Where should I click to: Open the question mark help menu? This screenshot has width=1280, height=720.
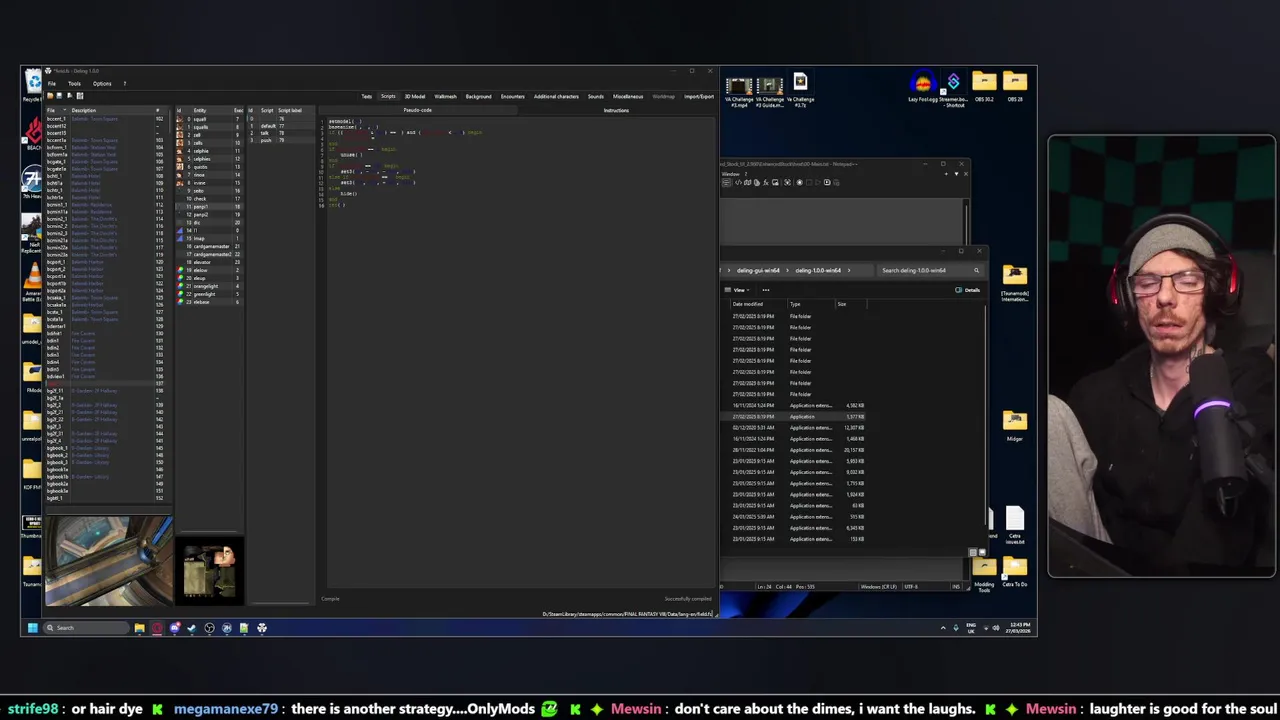click(125, 84)
